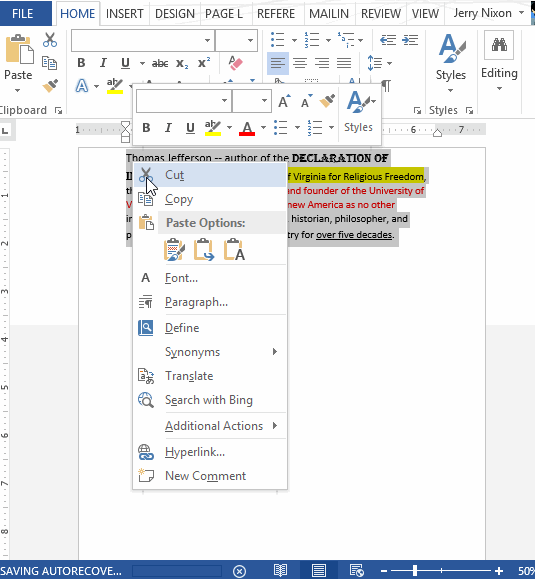
Task: Toggle Bold in the mini toolbar
Action: tap(146, 128)
